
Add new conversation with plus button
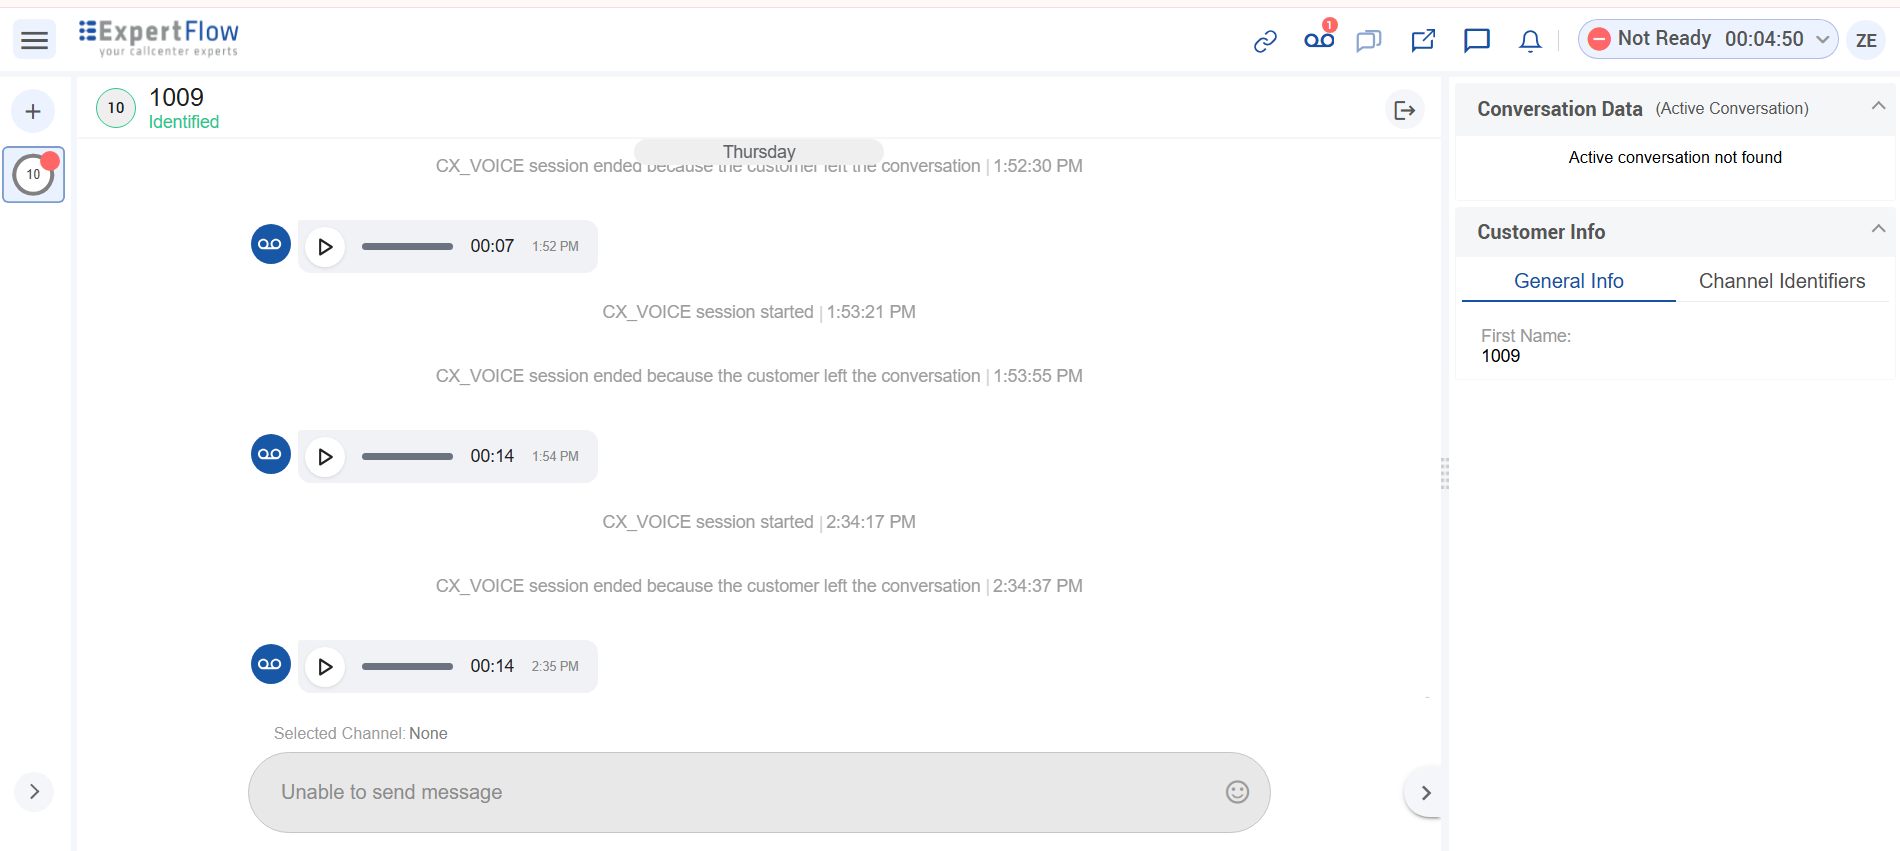pos(33,111)
